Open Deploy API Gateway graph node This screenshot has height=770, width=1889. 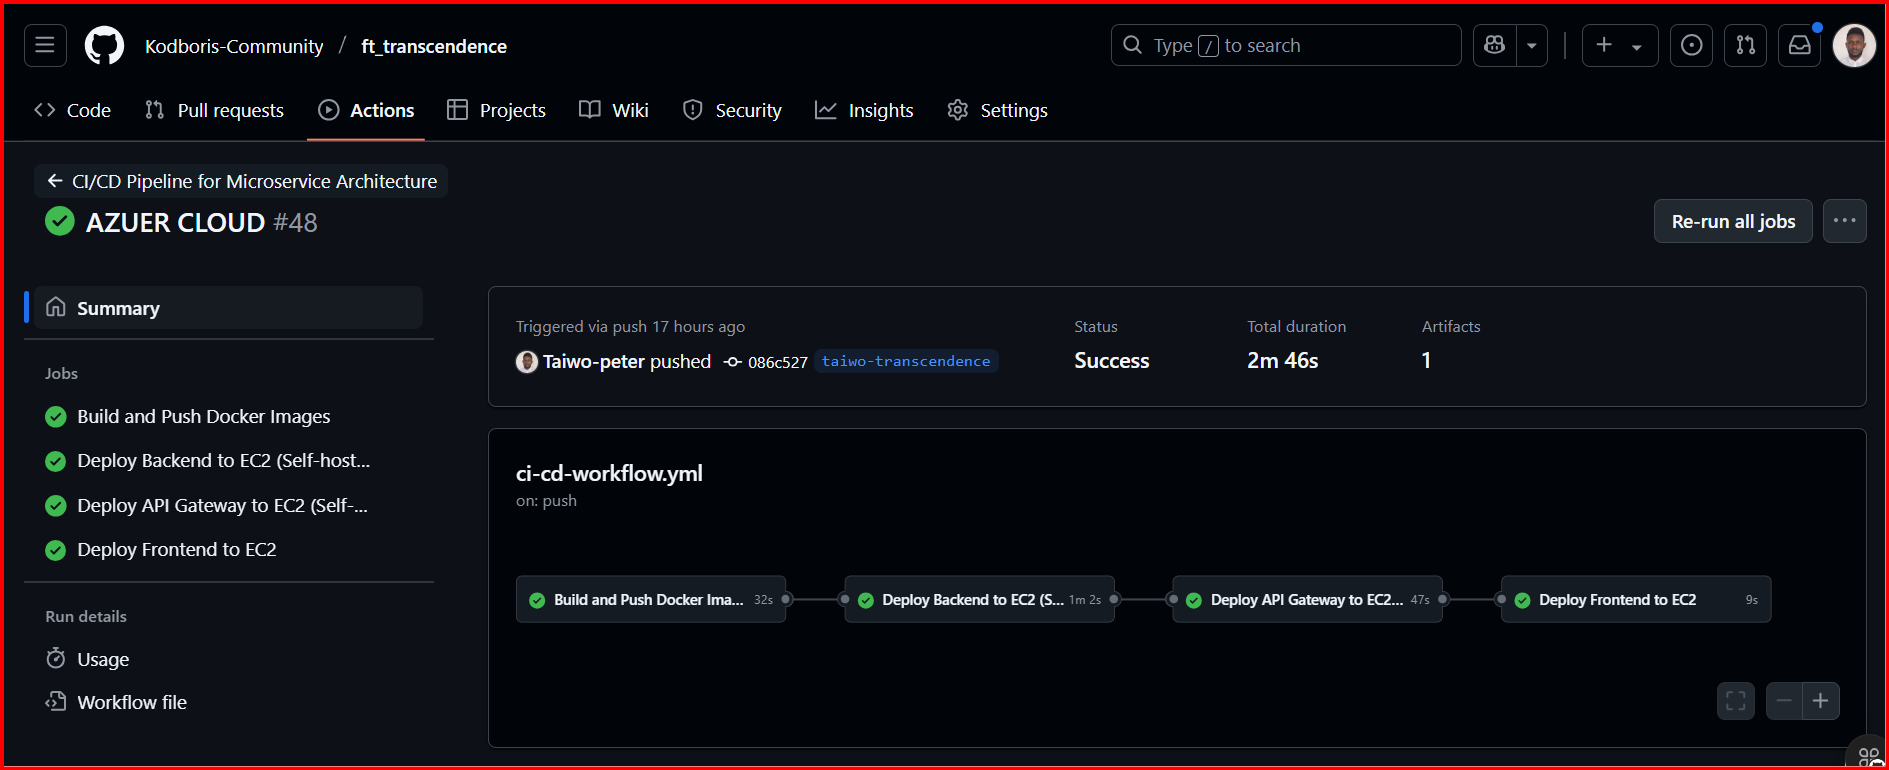[1307, 599]
